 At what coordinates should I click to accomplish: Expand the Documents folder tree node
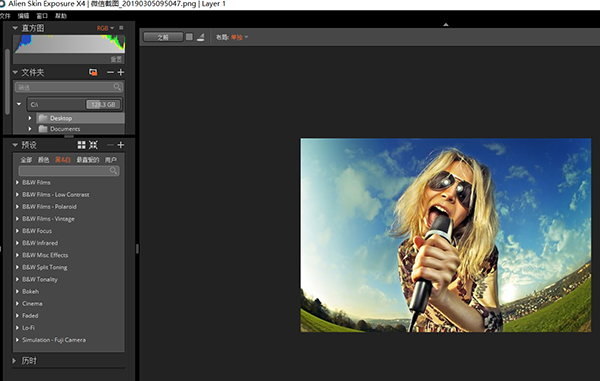pos(30,129)
